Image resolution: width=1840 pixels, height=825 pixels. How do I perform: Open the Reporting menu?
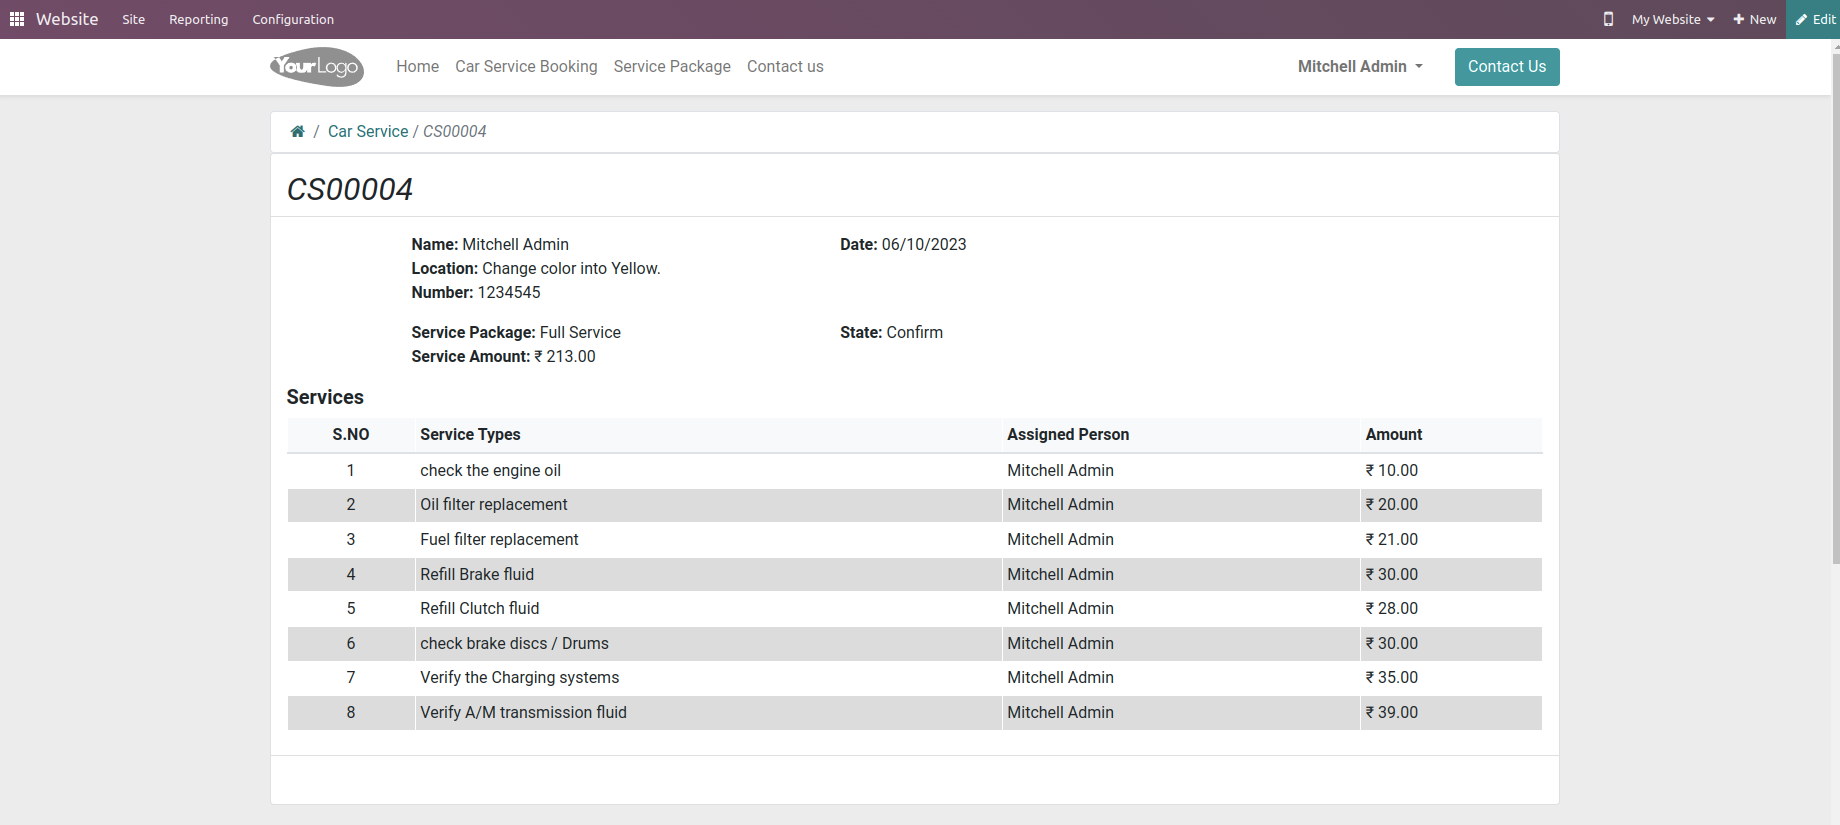[199, 19]
